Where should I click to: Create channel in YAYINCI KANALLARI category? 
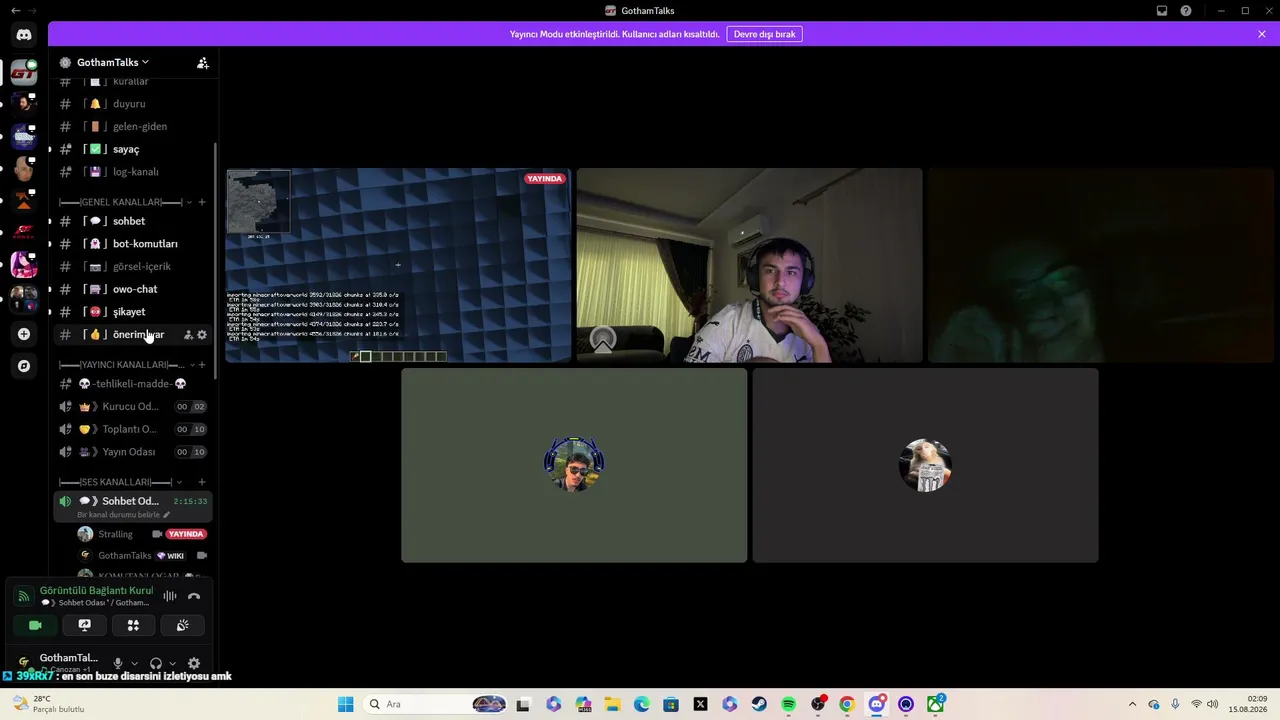tap(202, 365)
